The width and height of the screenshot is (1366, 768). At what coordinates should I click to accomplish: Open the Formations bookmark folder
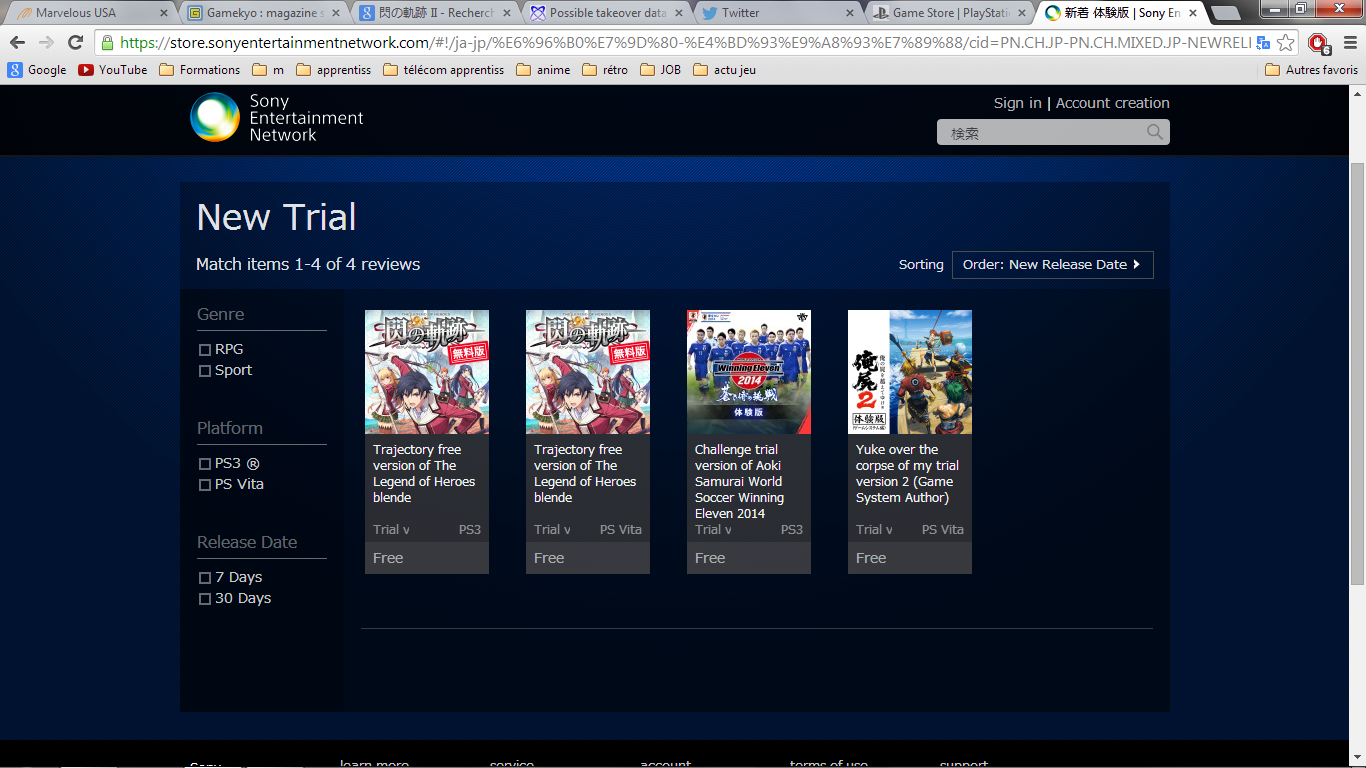click(x=199, y=70)
